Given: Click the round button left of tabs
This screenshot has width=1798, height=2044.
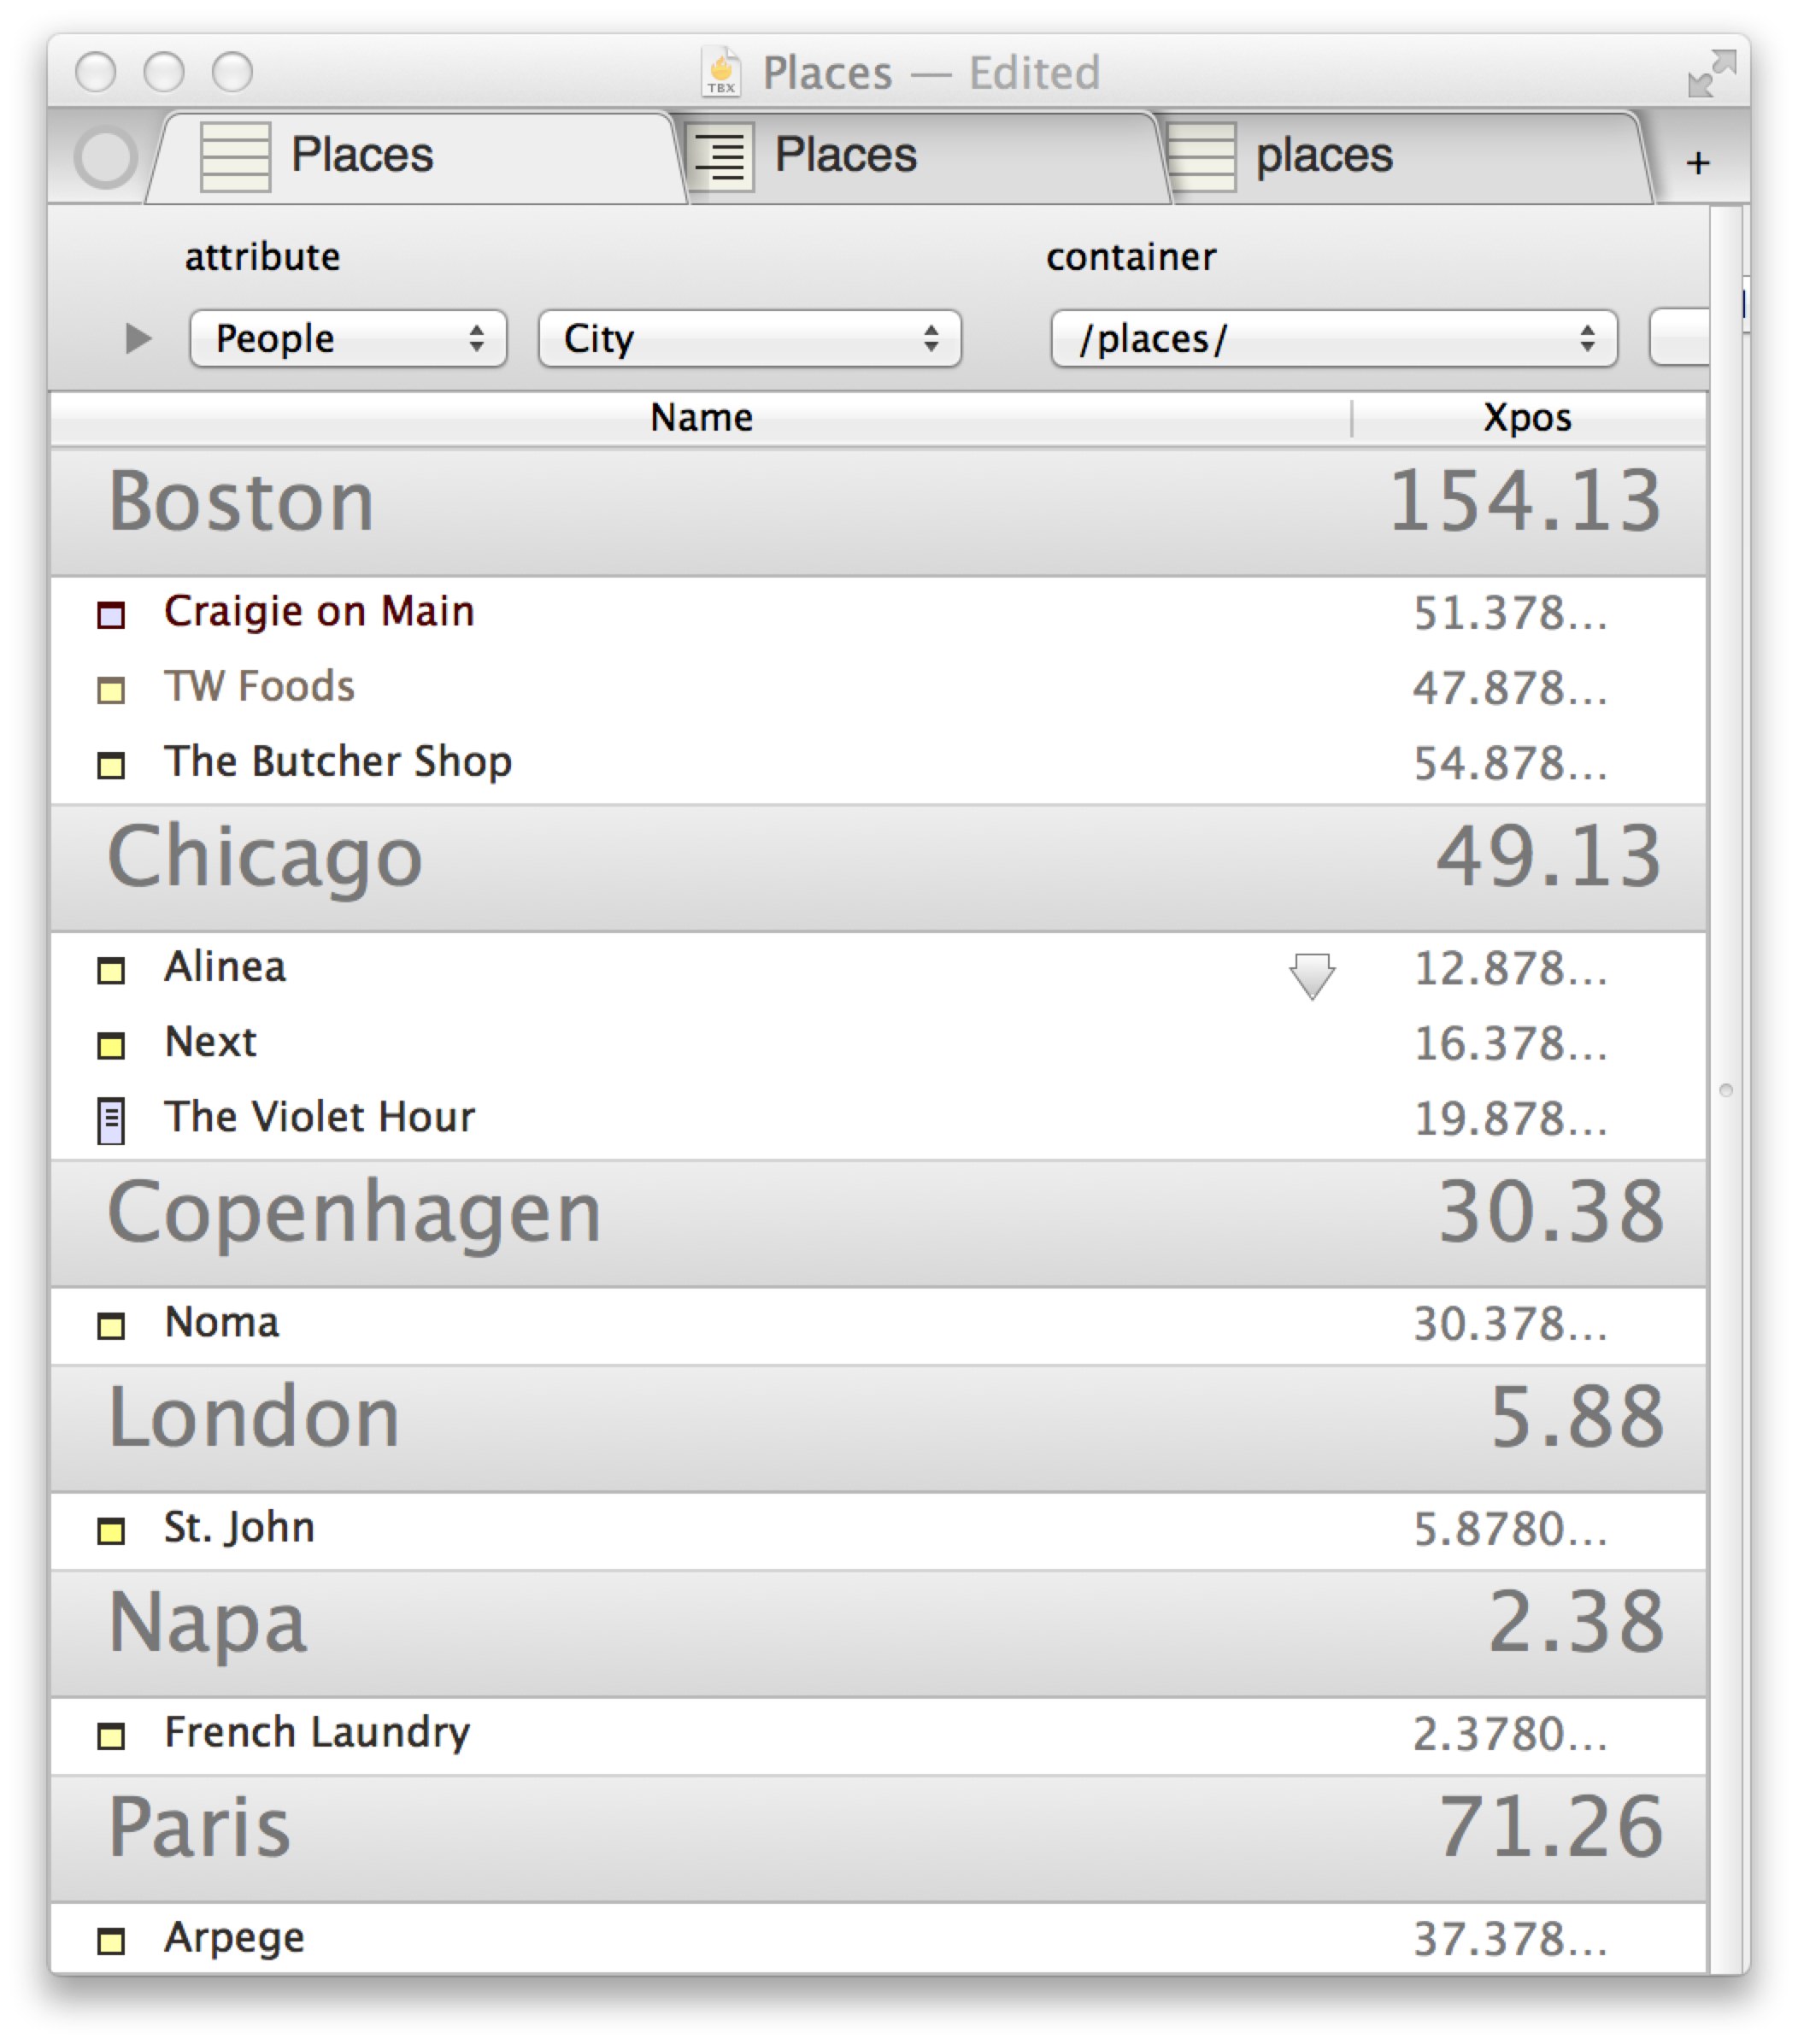Looking at the screenshot, I should [105, 157].
